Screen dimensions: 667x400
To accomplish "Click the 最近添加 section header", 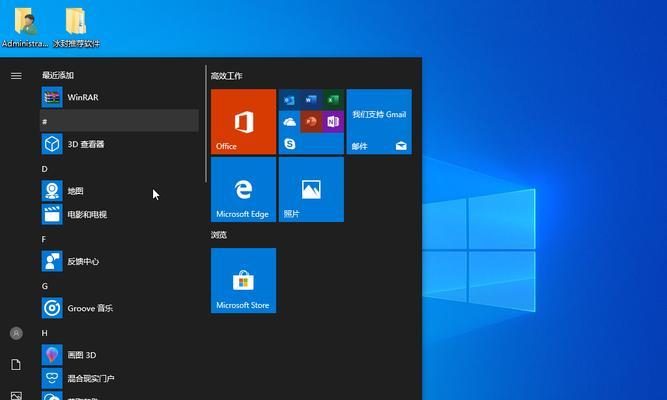I will [x=58, y=75].
